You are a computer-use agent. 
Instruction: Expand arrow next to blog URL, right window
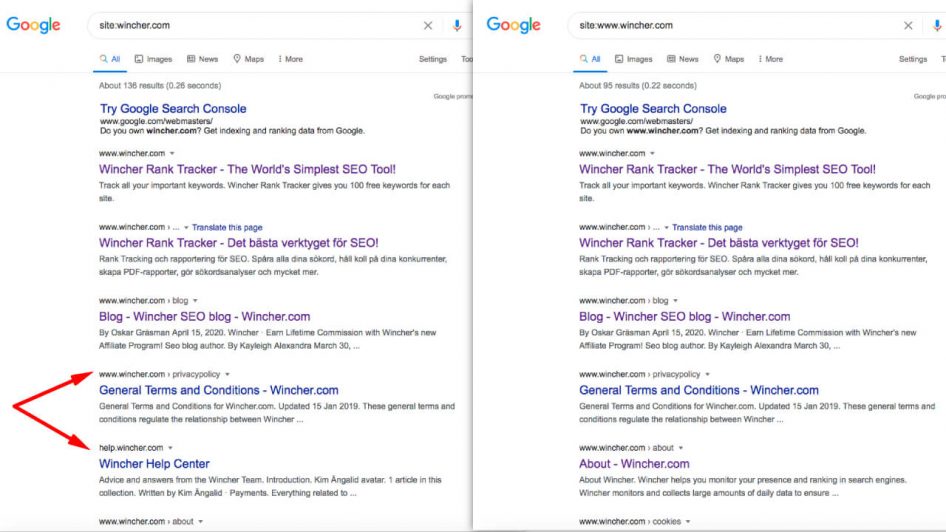[675, 301]
